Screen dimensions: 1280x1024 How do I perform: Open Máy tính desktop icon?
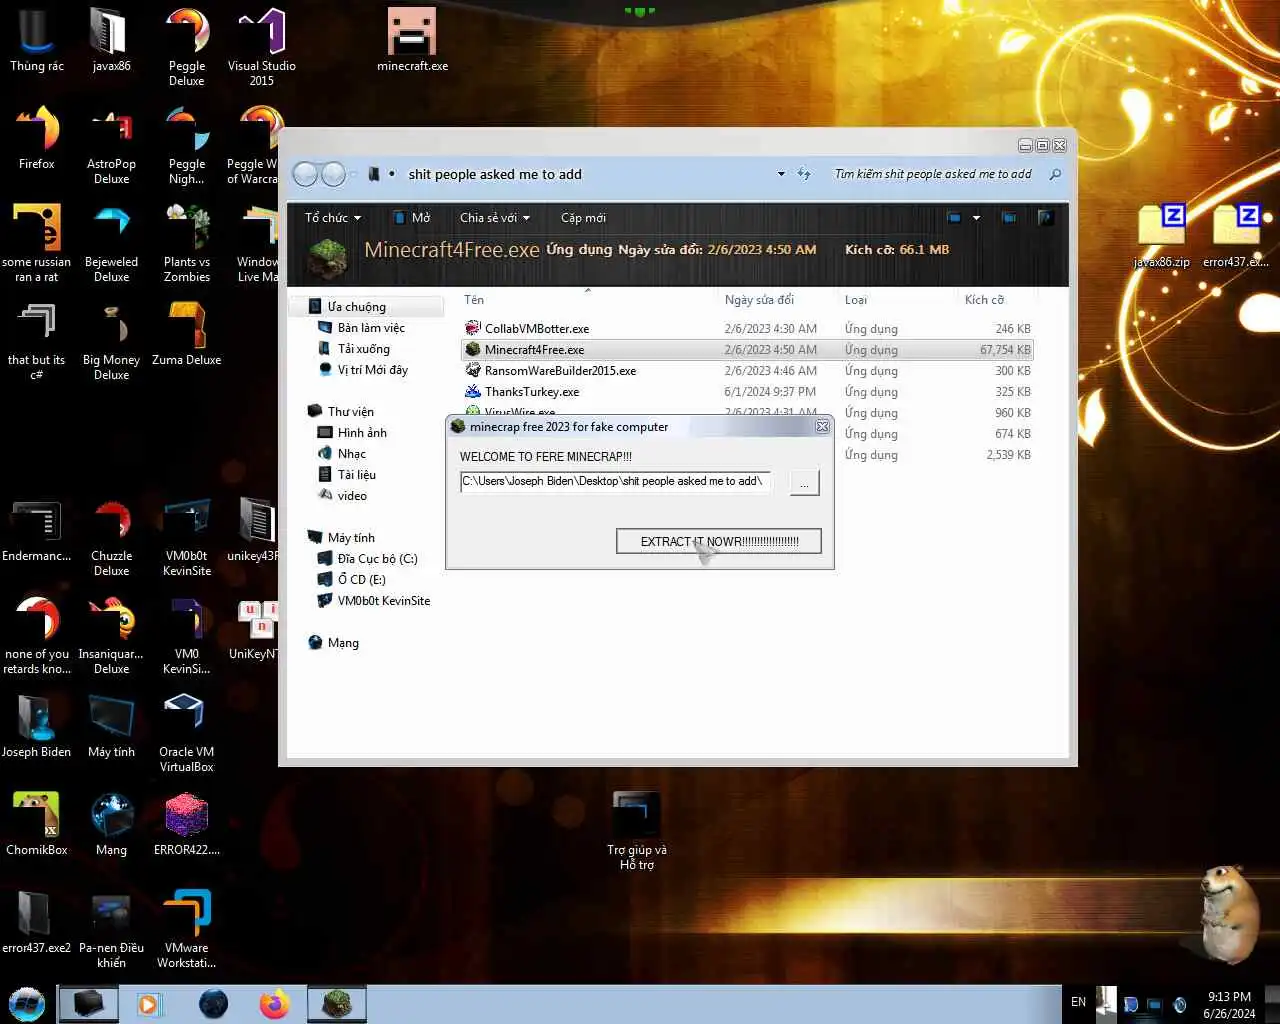(111, 726)
